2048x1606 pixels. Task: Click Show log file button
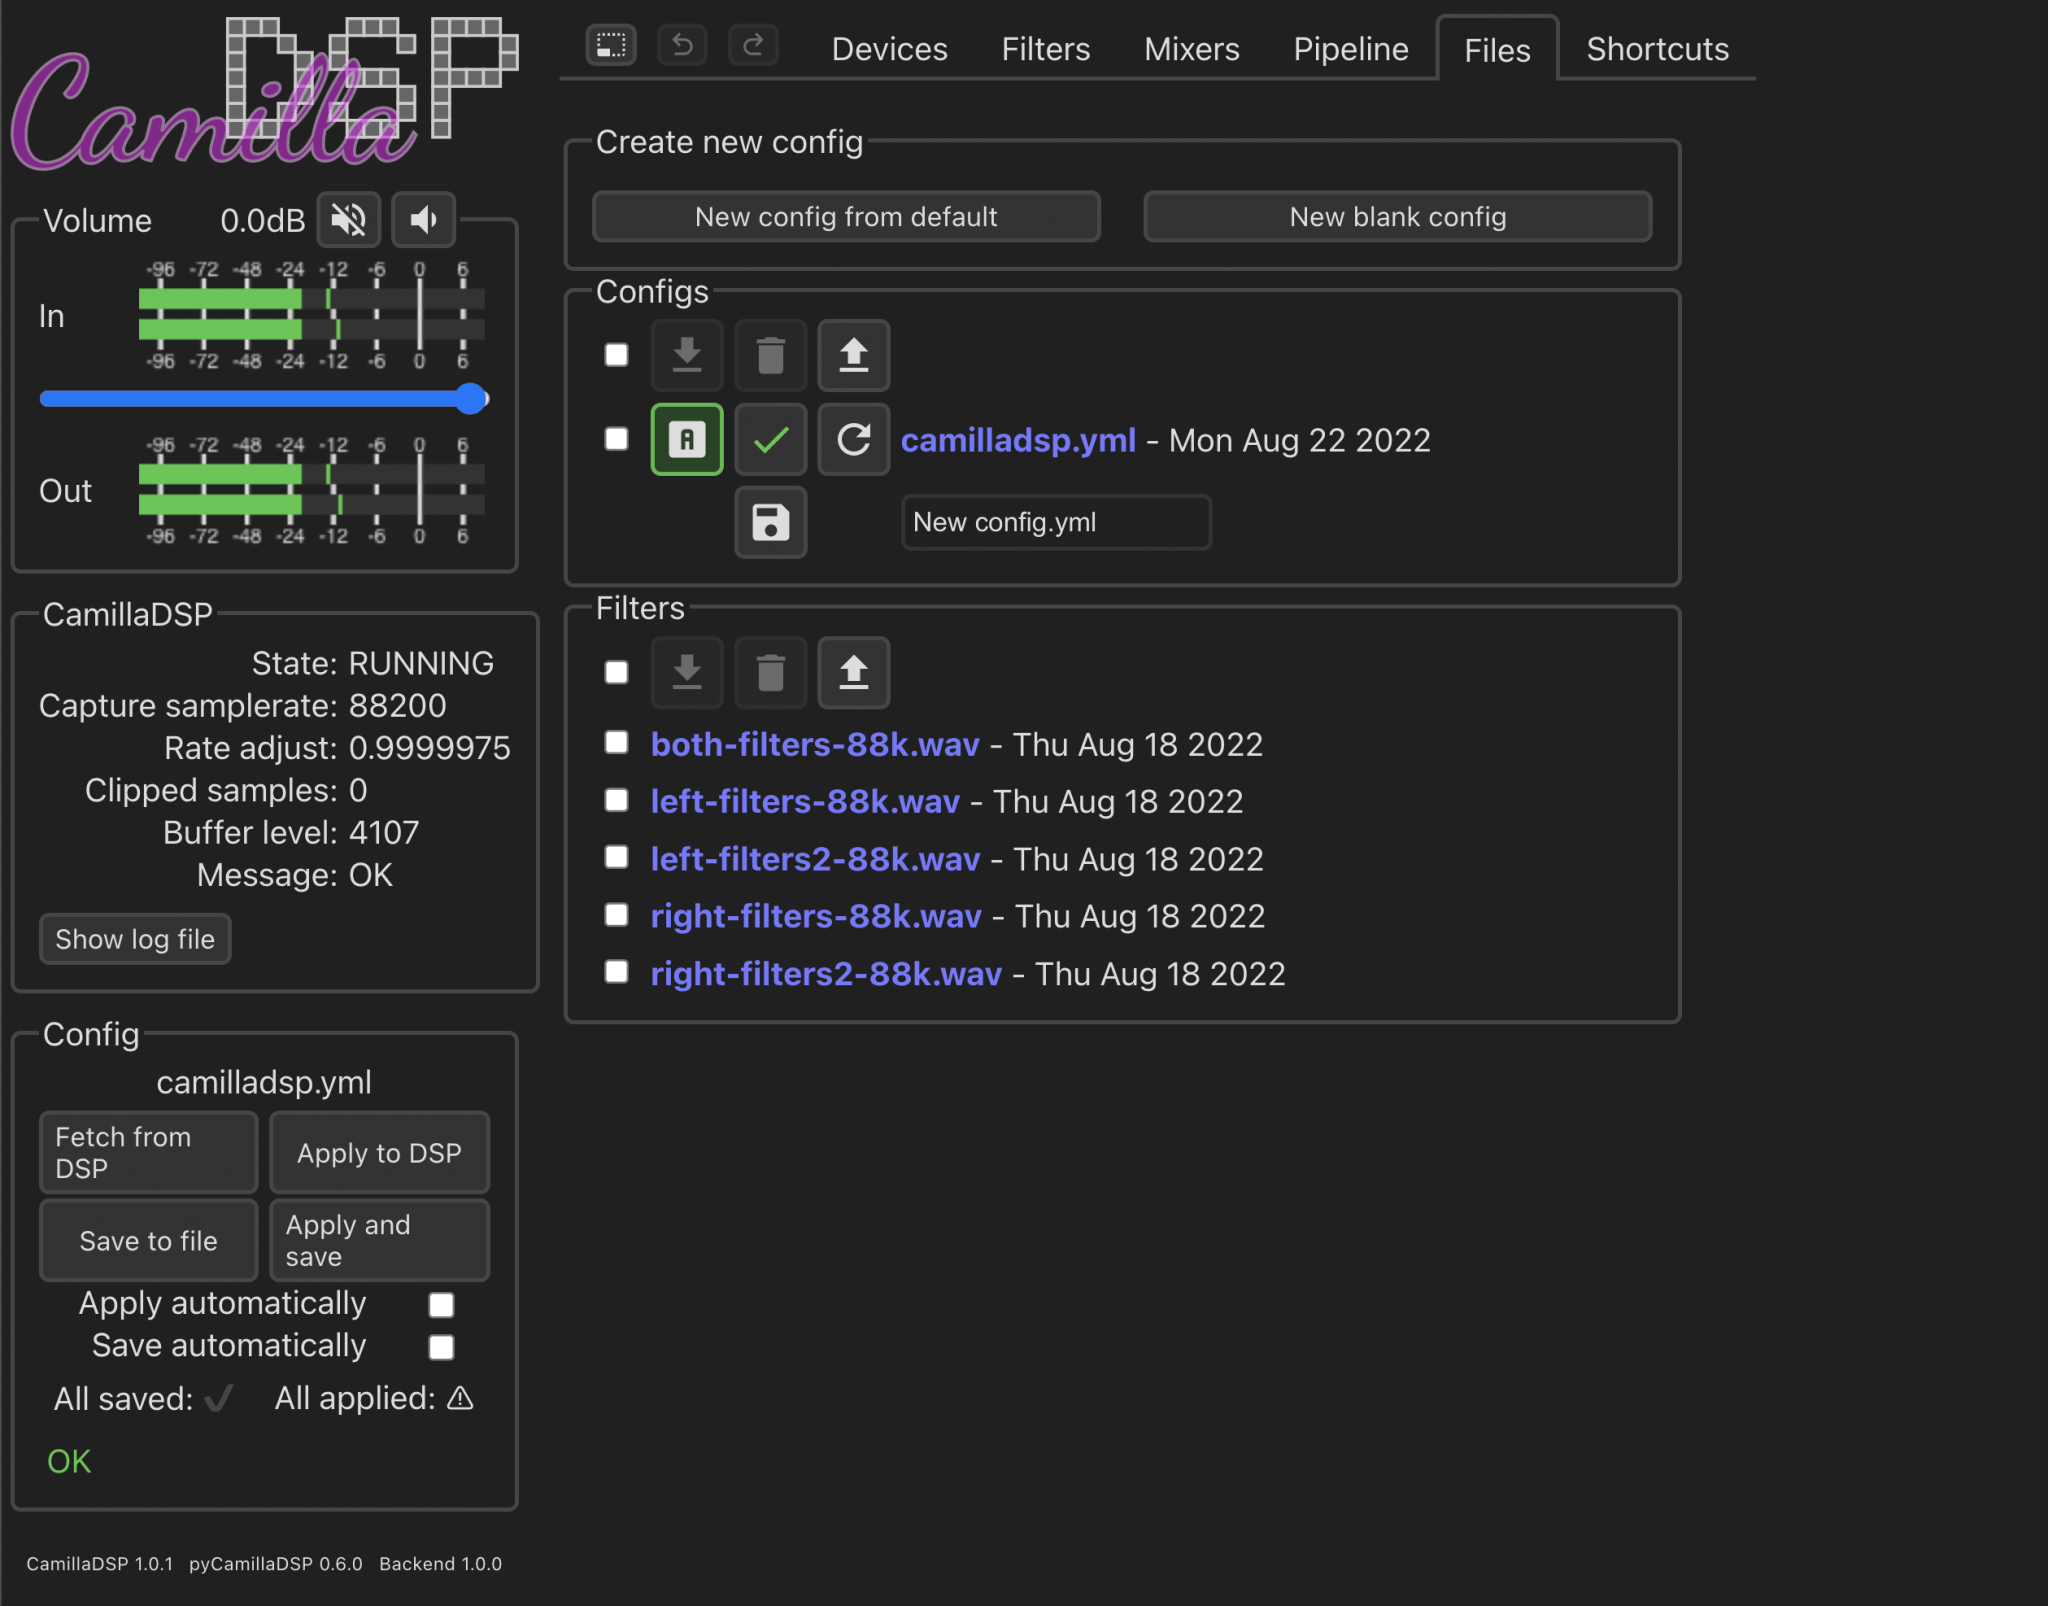pyautogui.click(x=135, y=939)
